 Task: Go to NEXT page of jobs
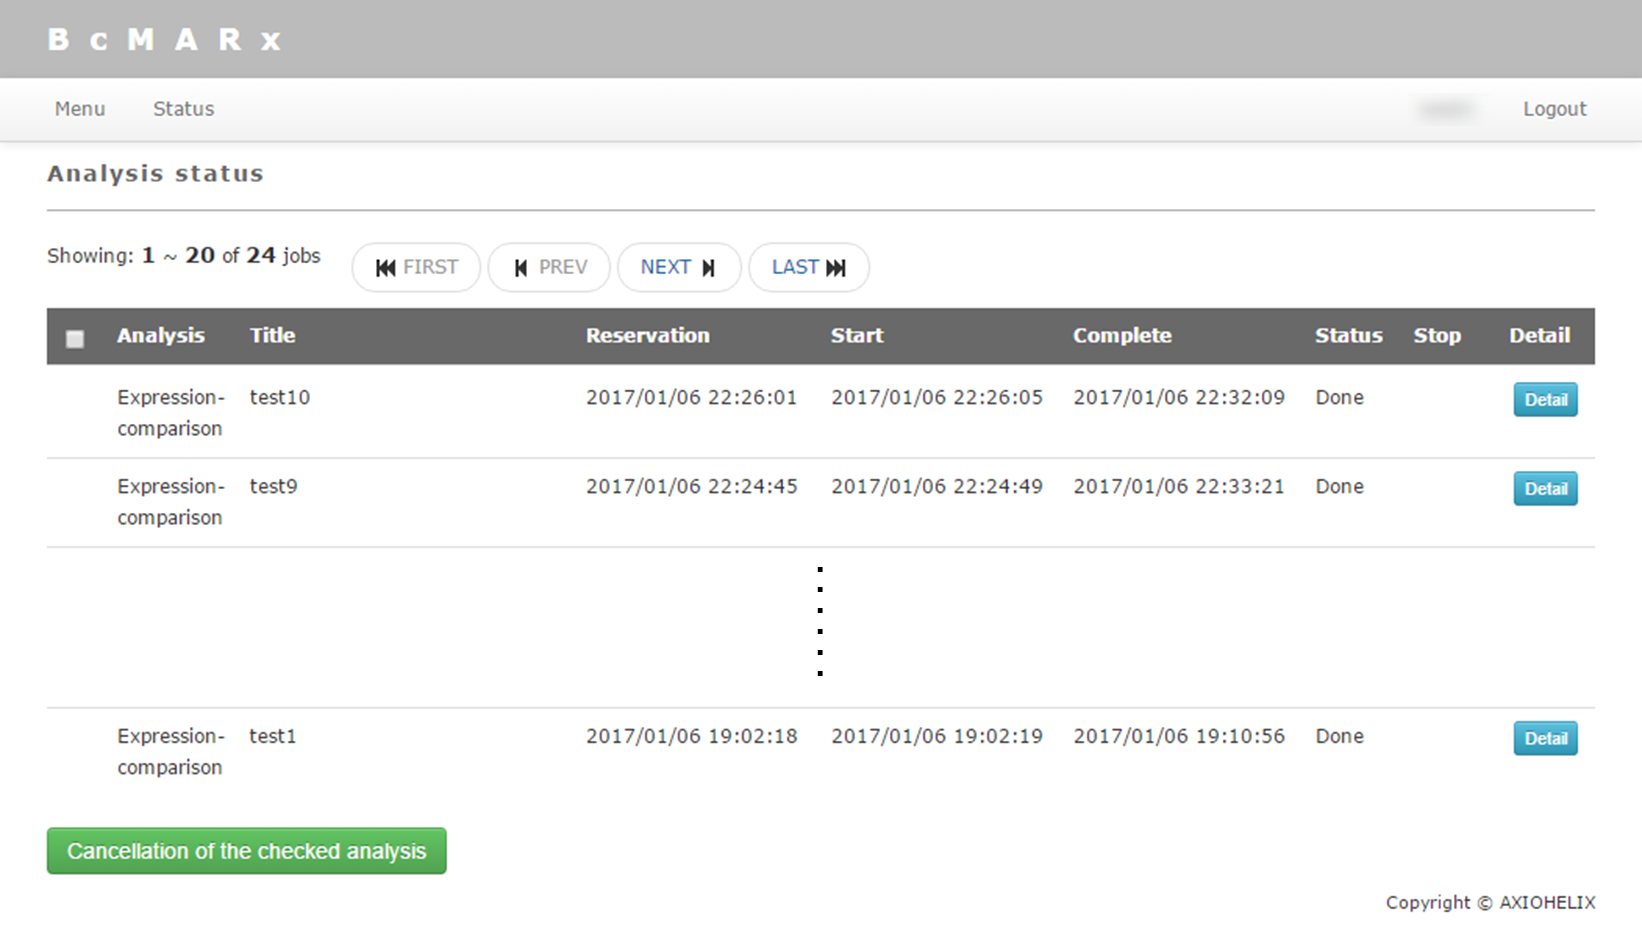pos(678,267)
